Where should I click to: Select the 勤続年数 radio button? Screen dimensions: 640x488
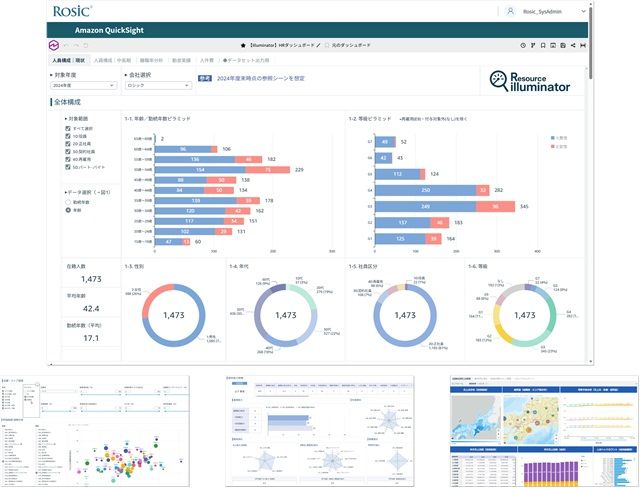pyautogui.click(x=67, y=202)
